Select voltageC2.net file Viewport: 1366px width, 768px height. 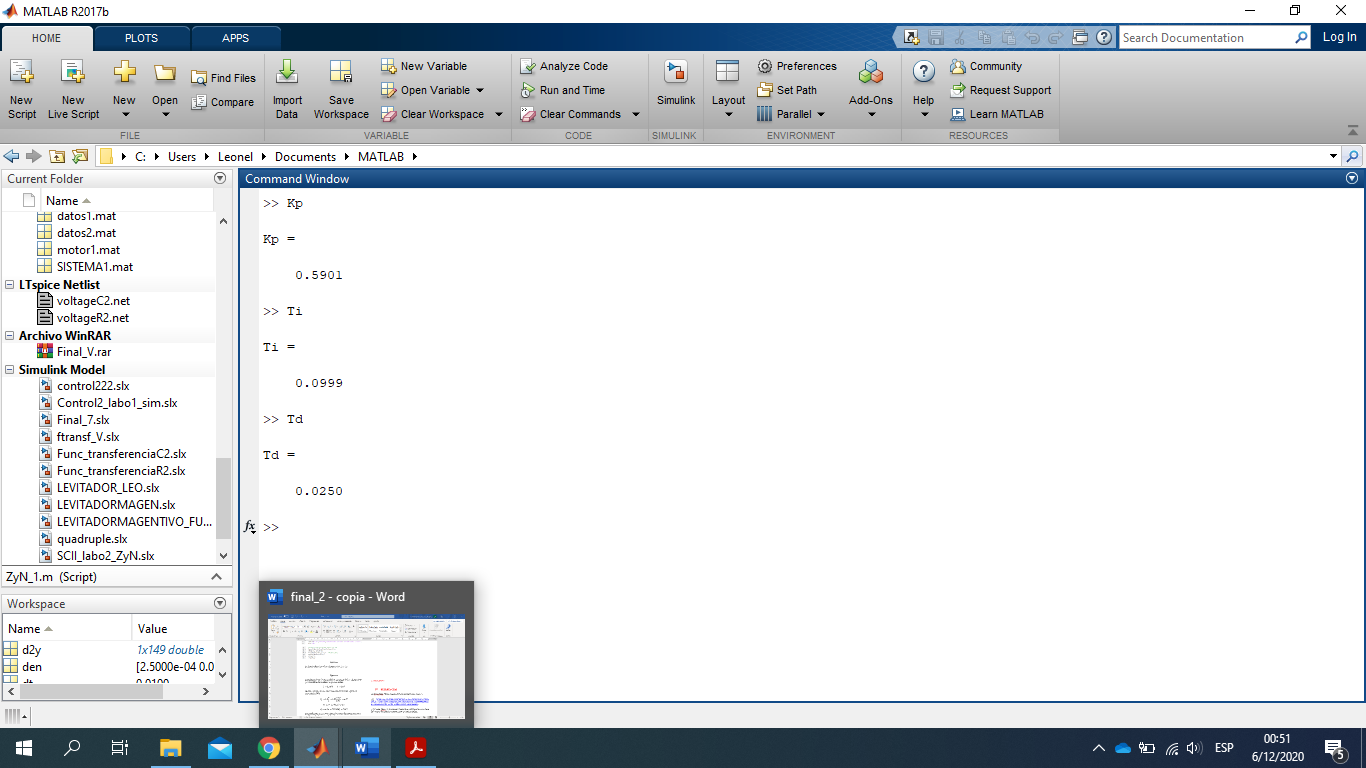93,300
